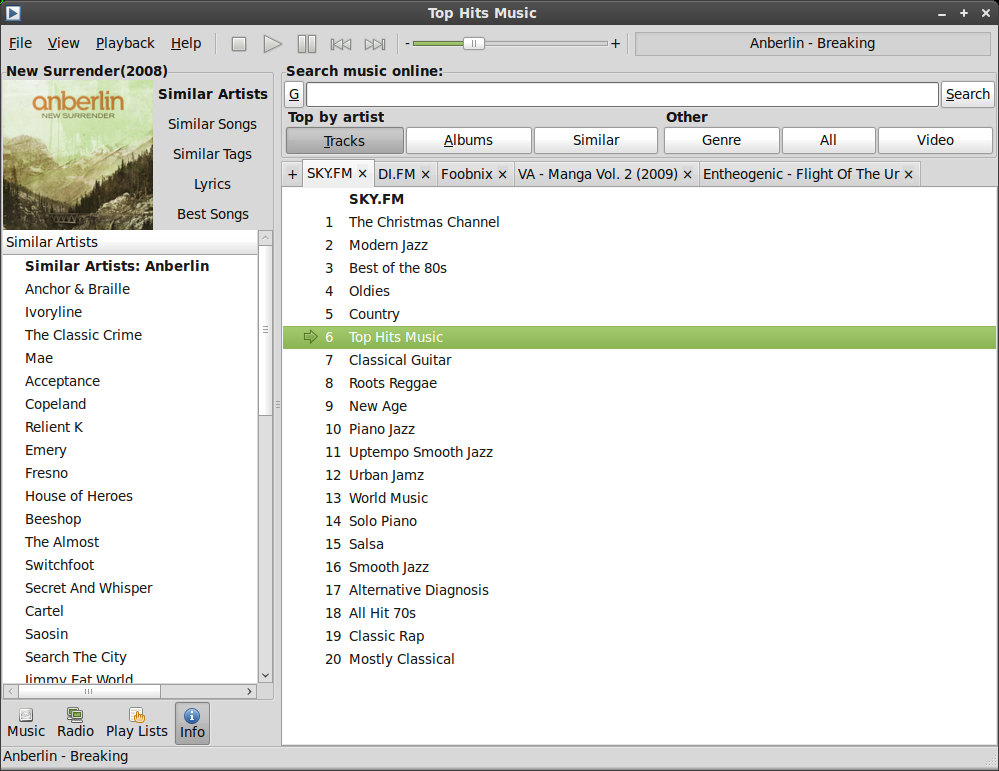The image size is (999, 771).
Task: Click the volume slider handle
Action: [473, 43]
